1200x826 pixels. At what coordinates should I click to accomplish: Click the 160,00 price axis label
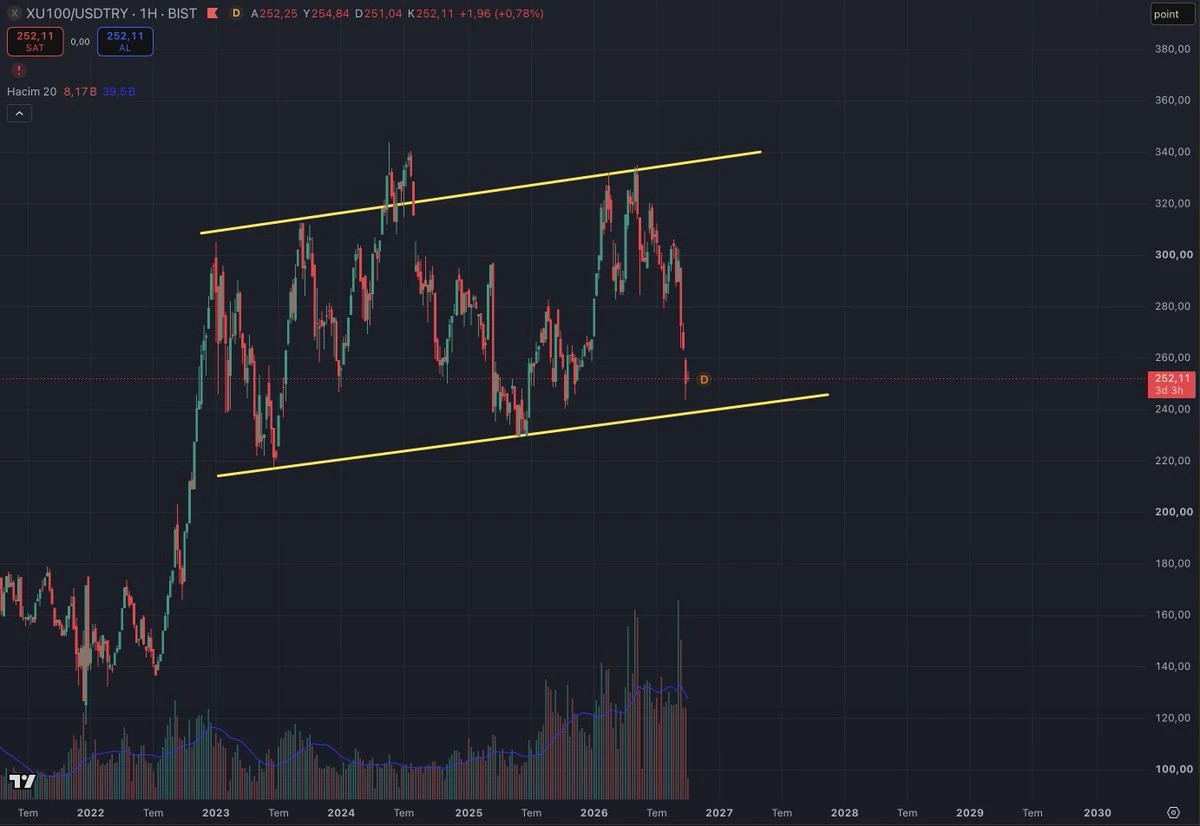point(1172,615)
